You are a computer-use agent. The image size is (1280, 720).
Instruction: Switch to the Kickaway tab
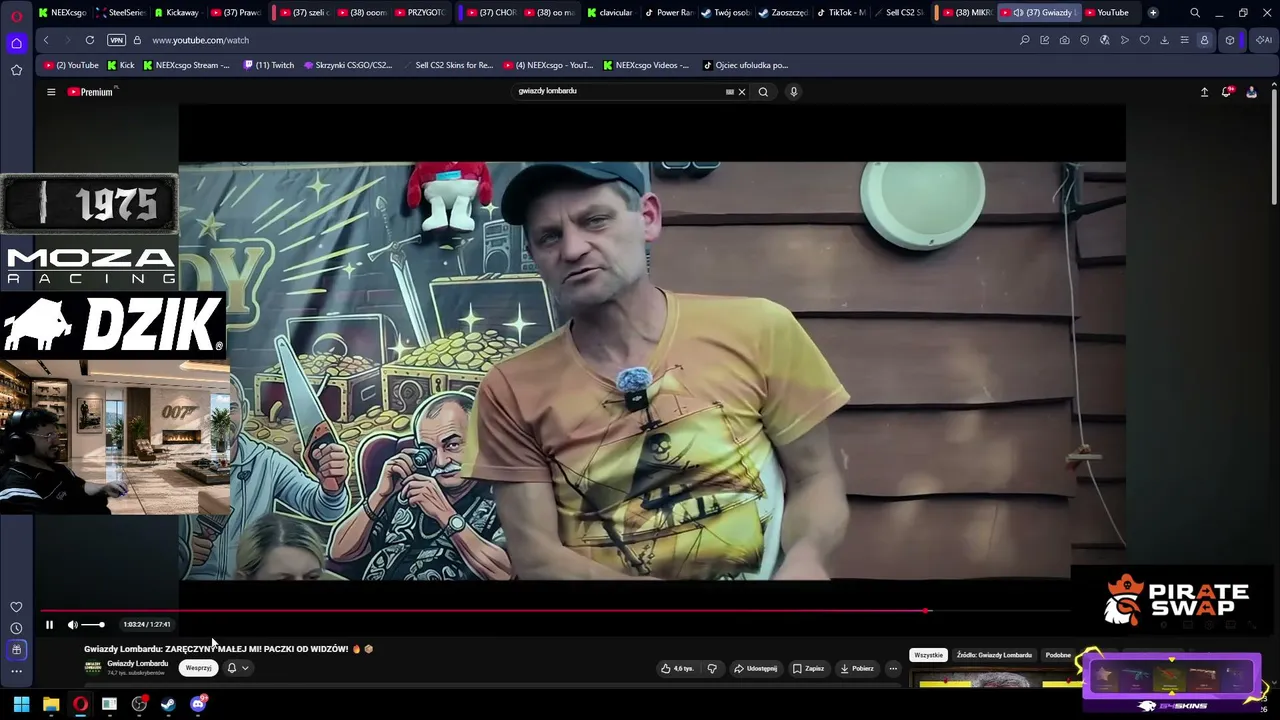coord(176,13)
